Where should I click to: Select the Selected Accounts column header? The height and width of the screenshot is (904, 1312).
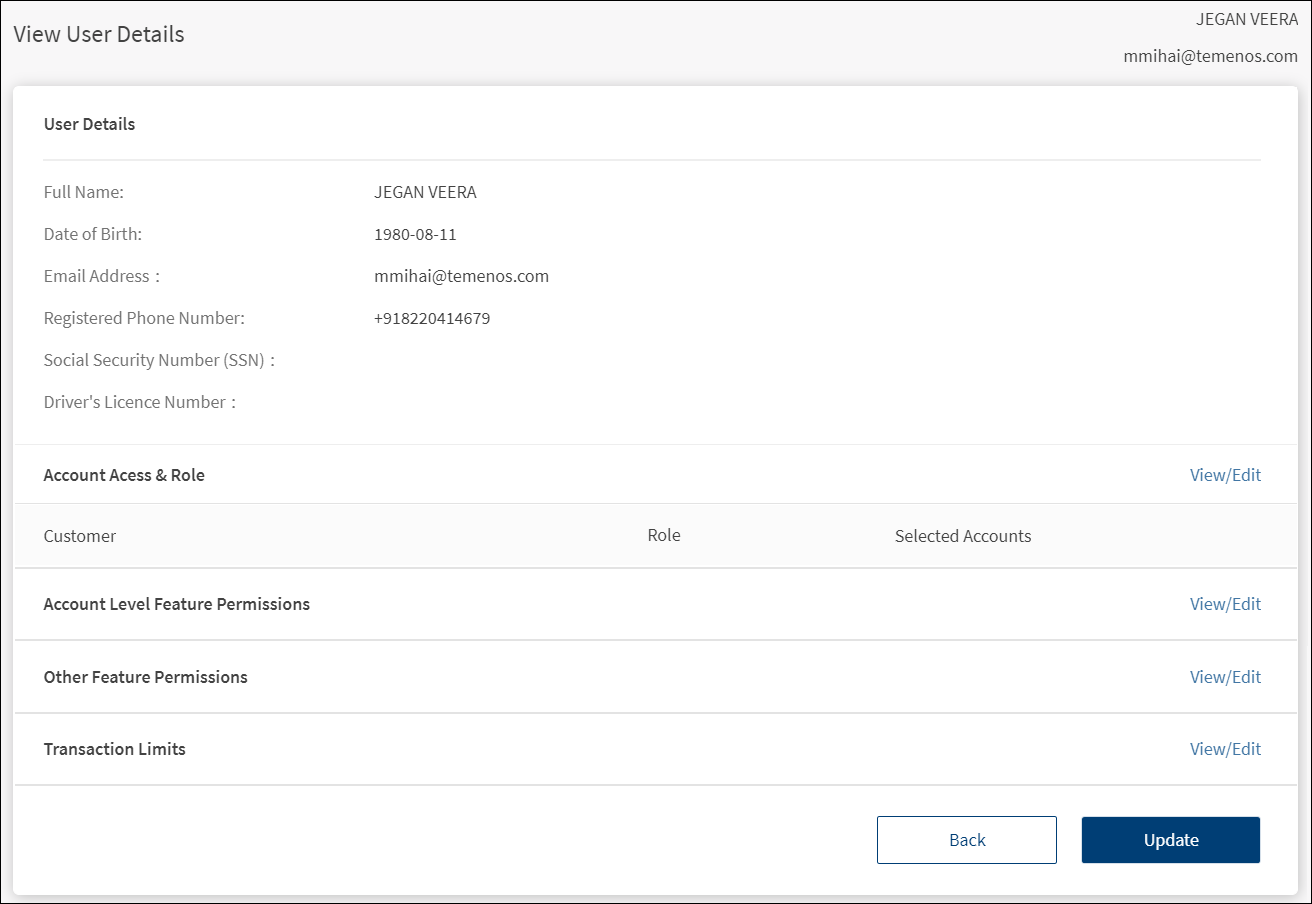962,536
